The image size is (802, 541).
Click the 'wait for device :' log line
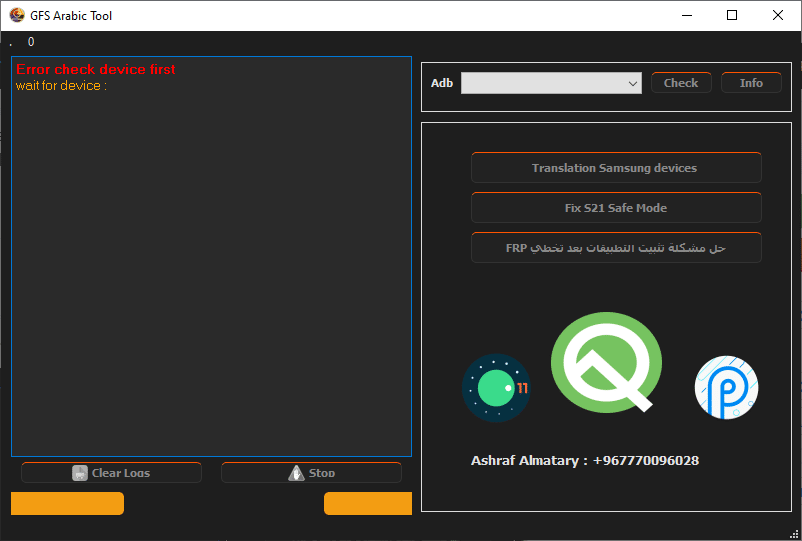coord(61,85)
